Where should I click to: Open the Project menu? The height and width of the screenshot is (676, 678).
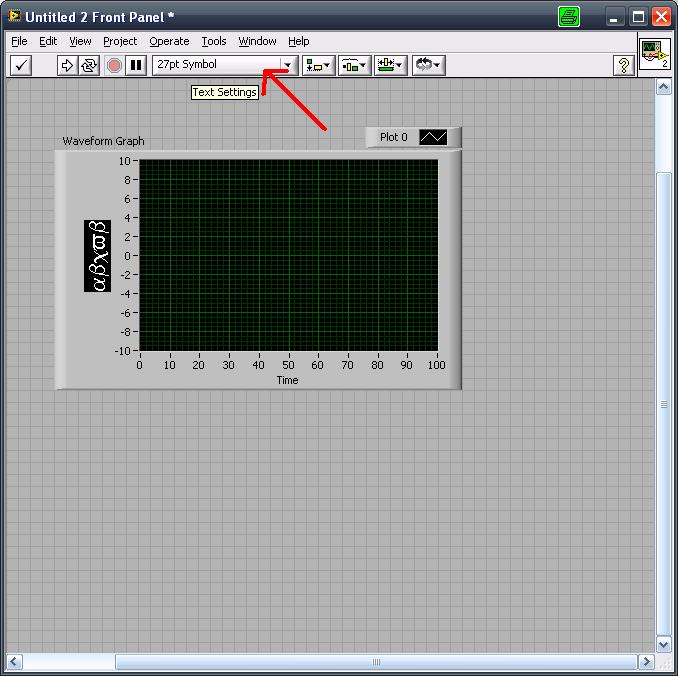click(x=120, y=41)
